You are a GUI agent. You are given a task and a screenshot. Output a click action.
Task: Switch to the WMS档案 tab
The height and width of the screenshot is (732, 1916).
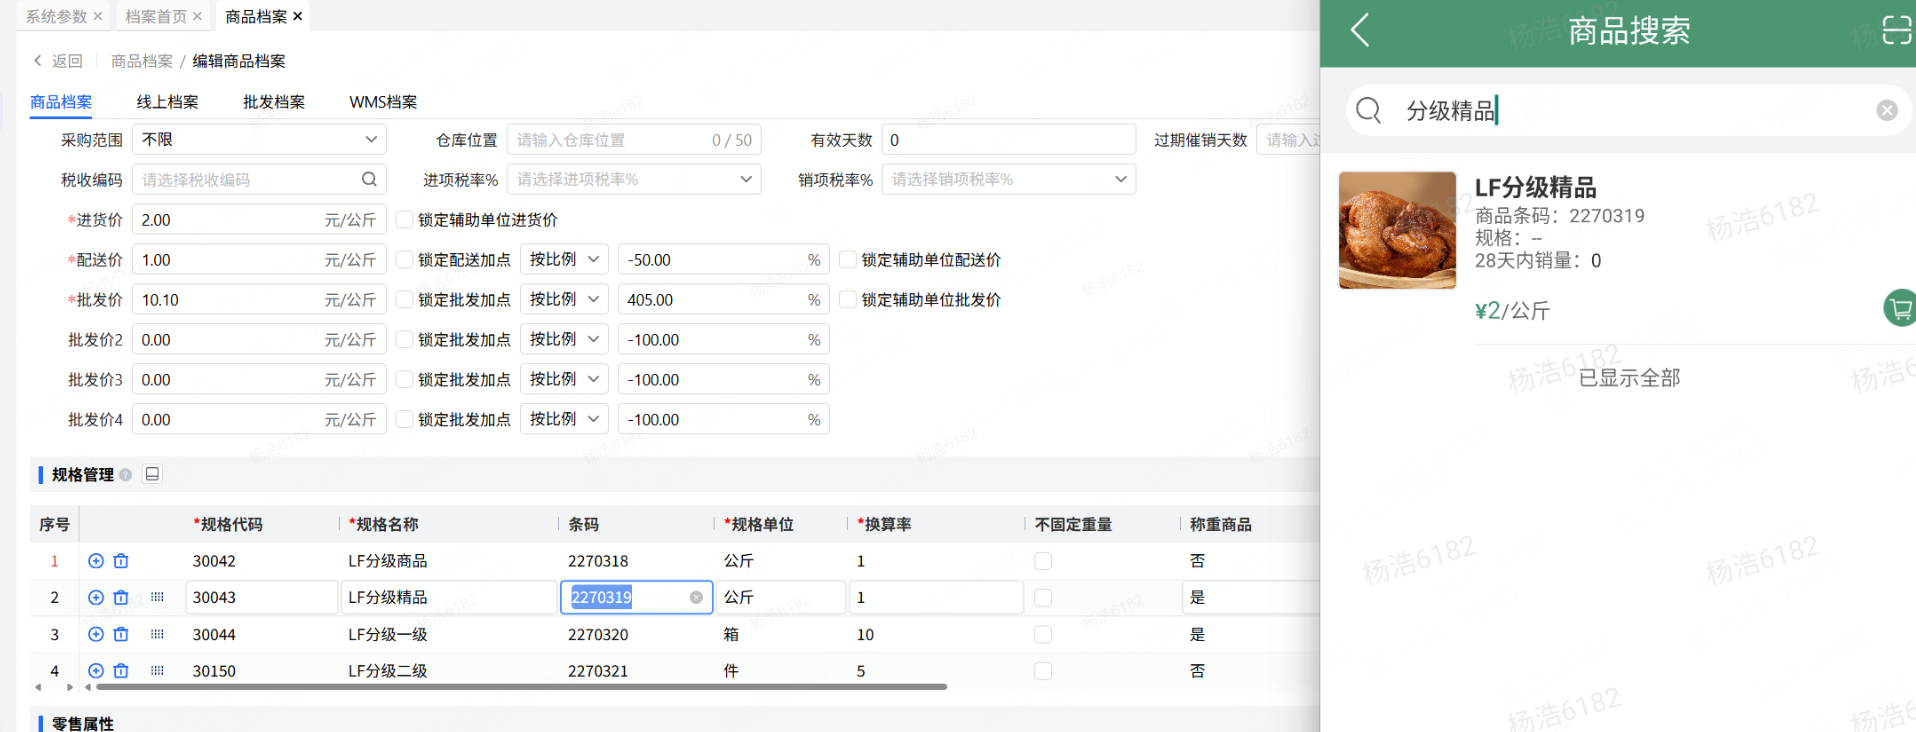click(383, 102)
